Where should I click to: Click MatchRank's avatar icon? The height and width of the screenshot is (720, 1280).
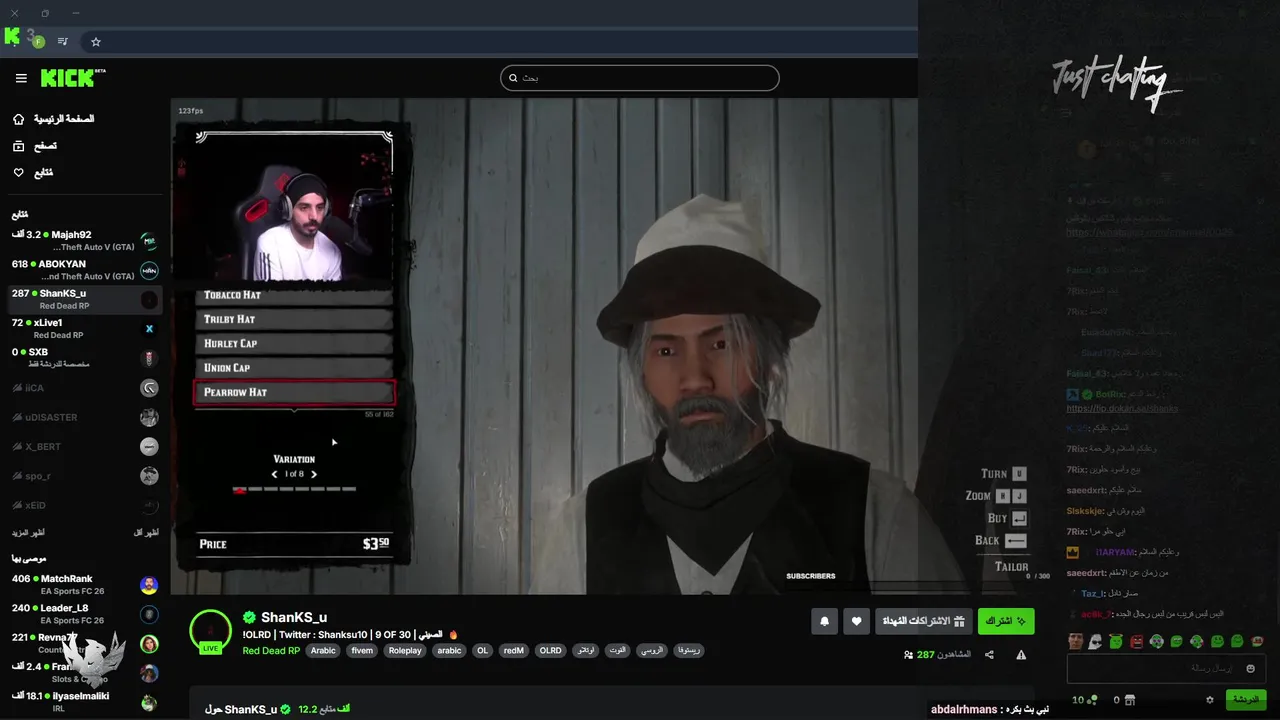(149, 585)
